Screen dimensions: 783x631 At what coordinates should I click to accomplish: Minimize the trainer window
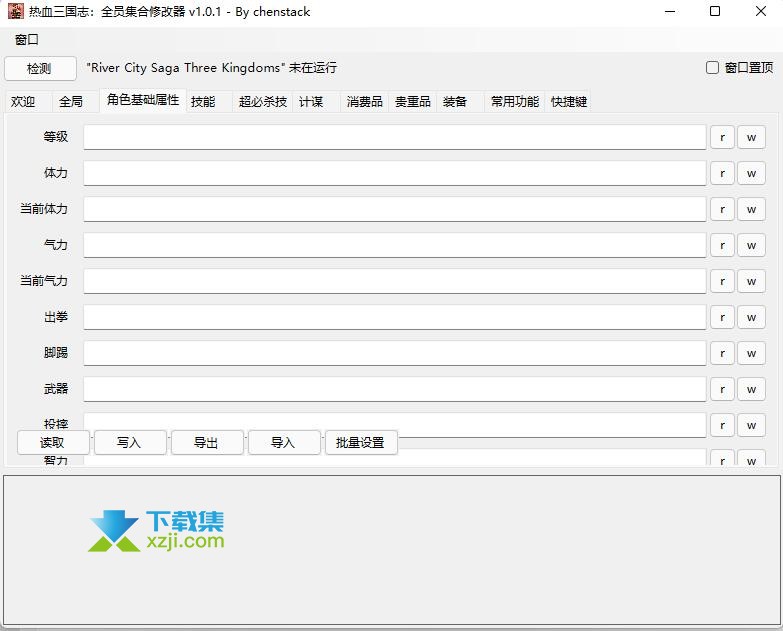[x=670, y=11]
